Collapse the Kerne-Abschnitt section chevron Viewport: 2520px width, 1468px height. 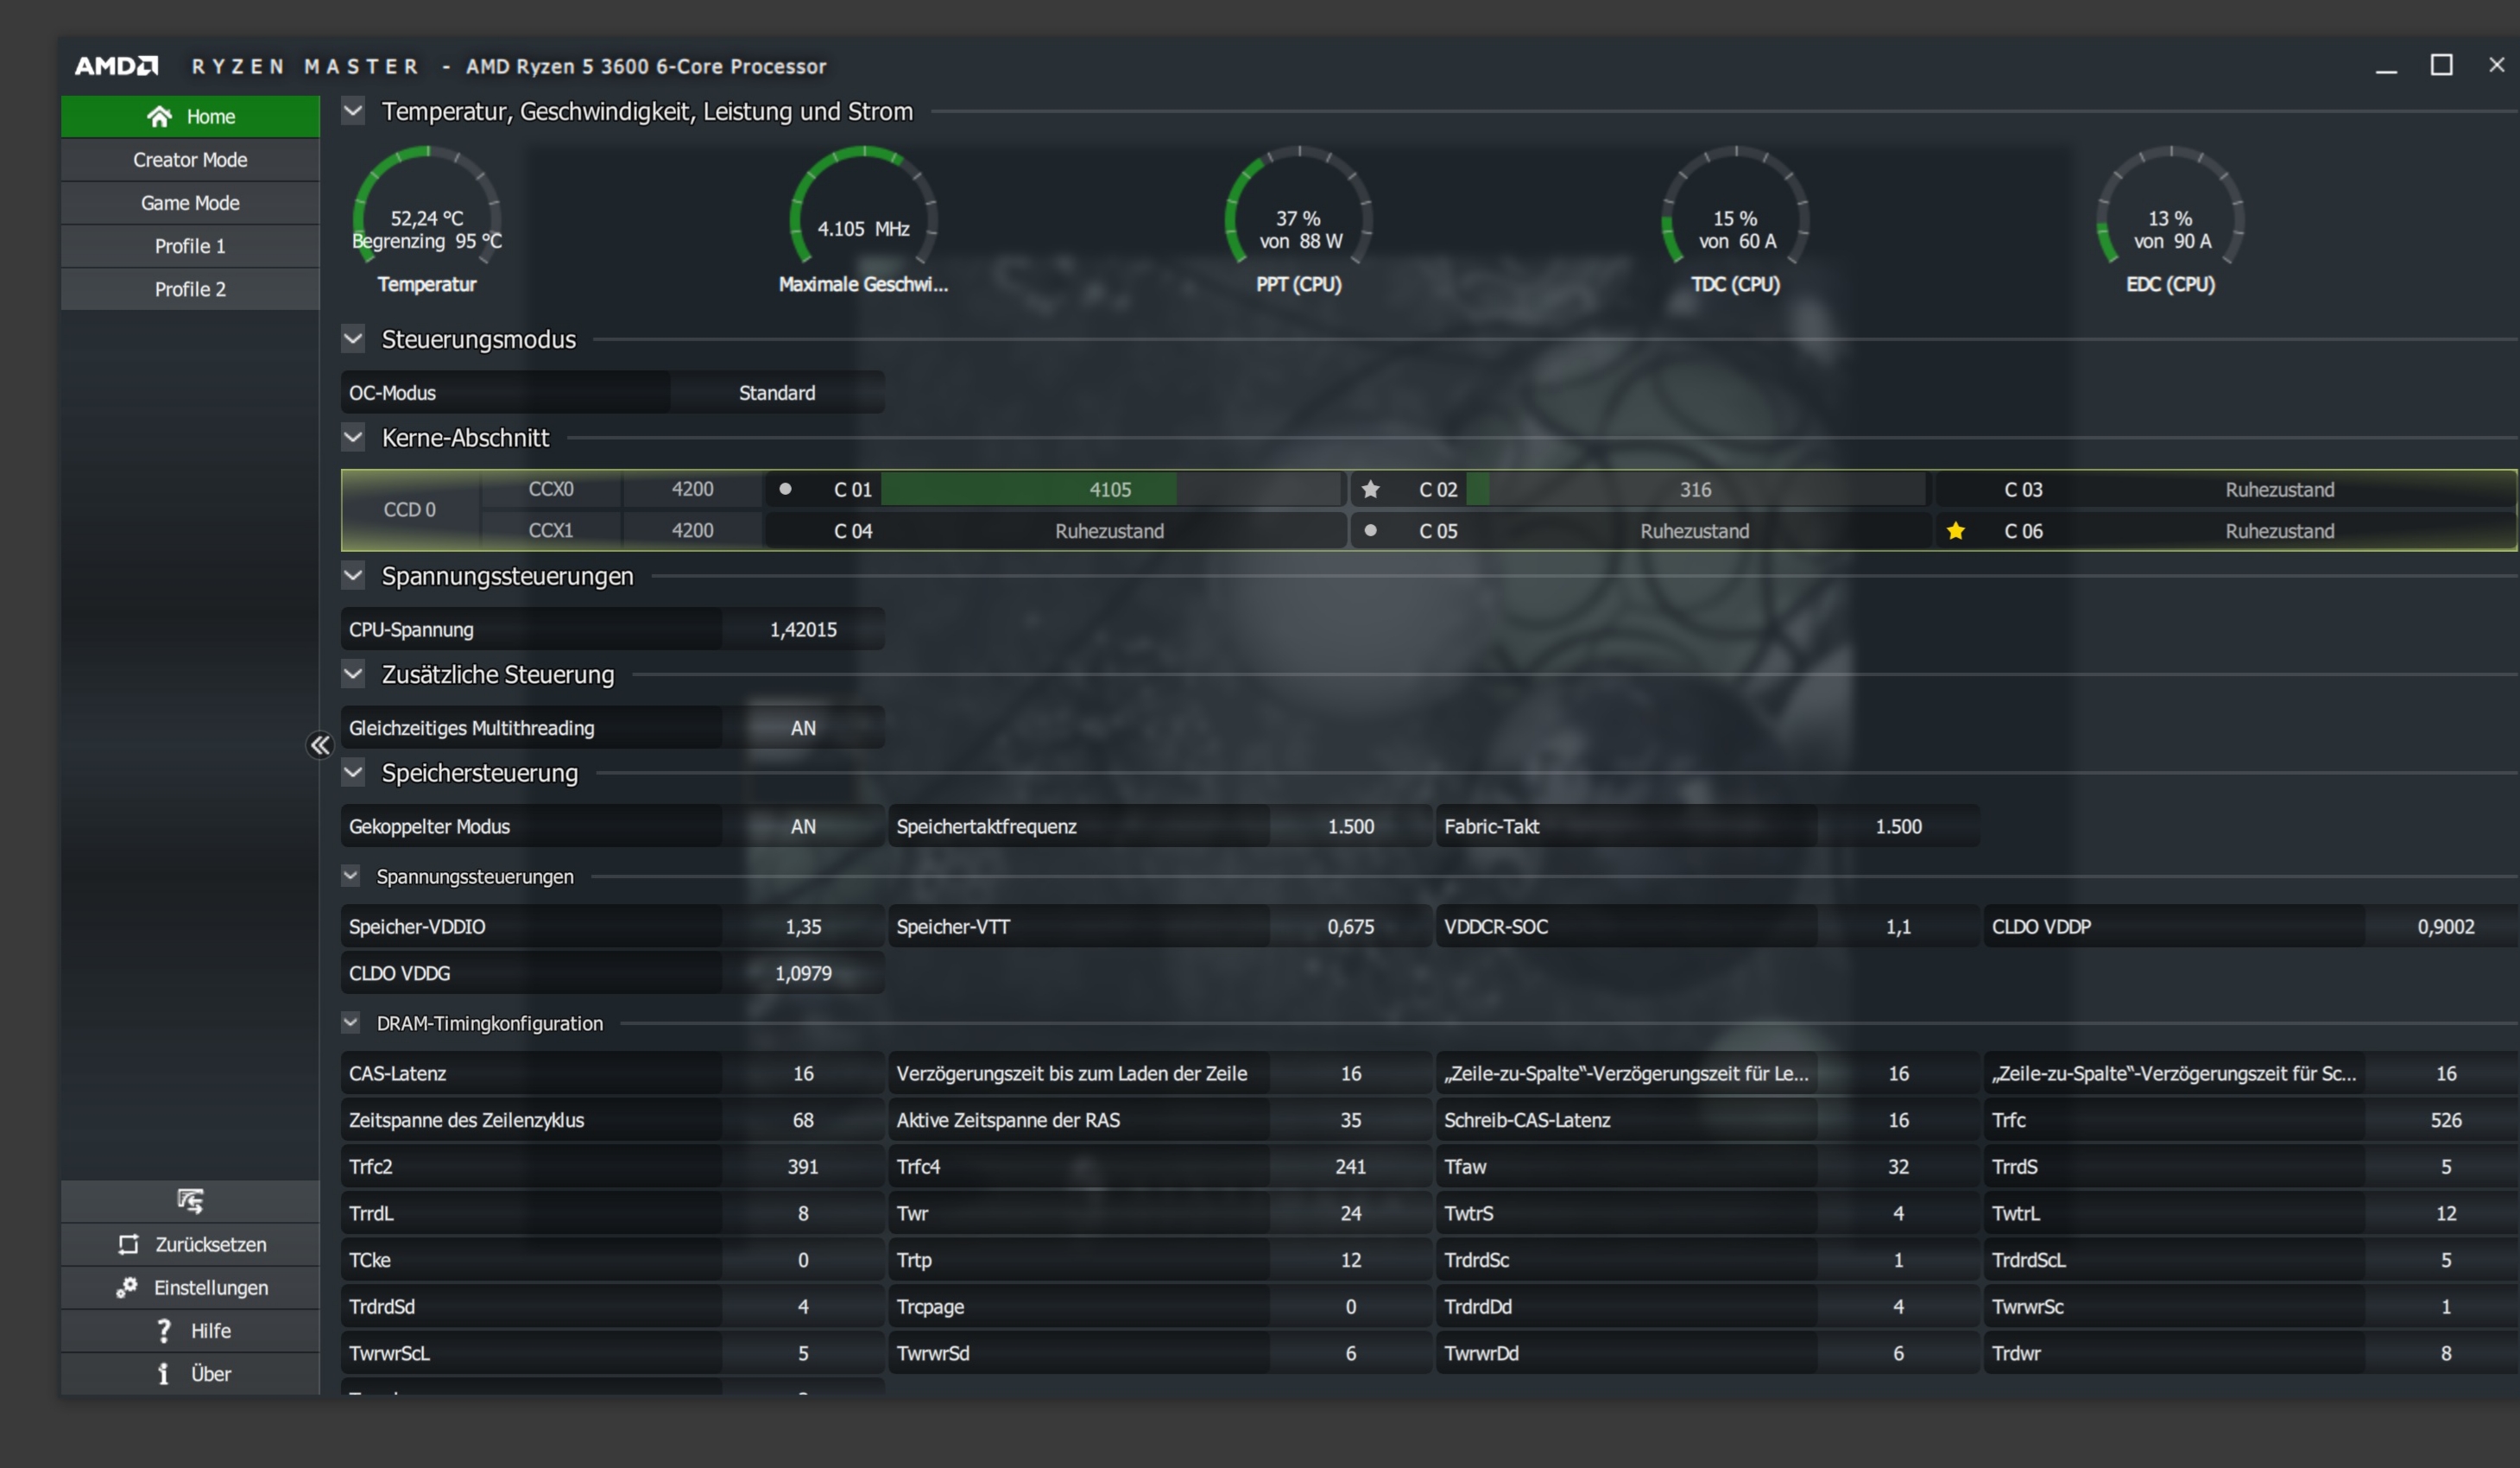(353, 437)
